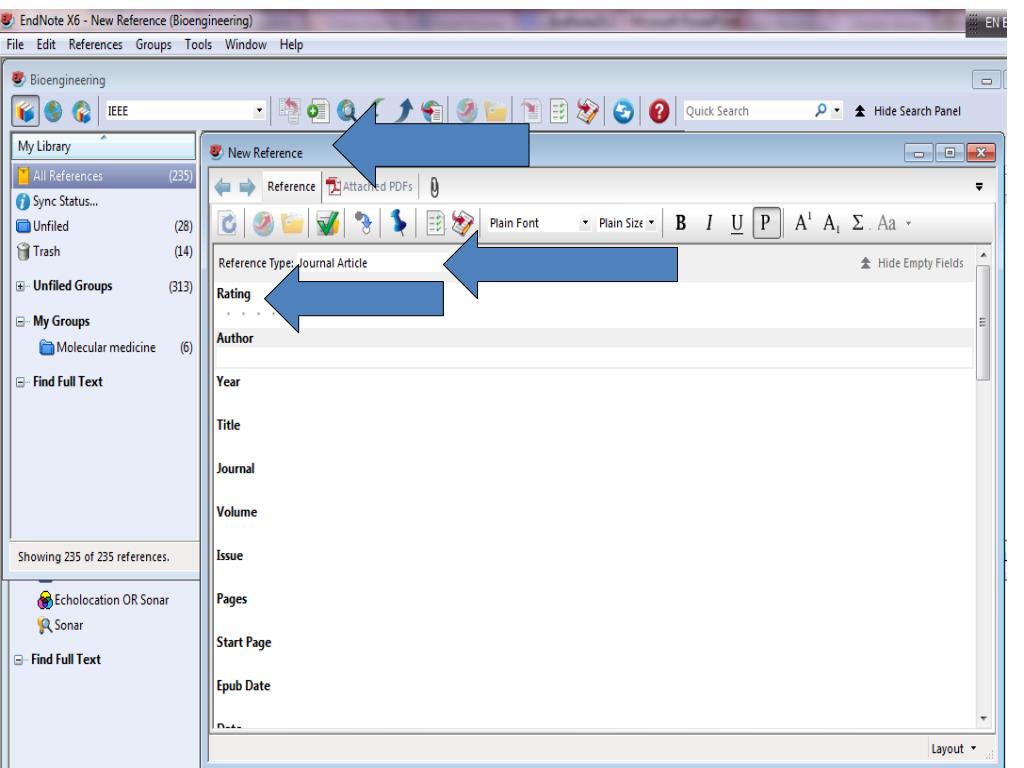Open the References menu
This screenshot has width=1024, height=768.
click(95, 44)
